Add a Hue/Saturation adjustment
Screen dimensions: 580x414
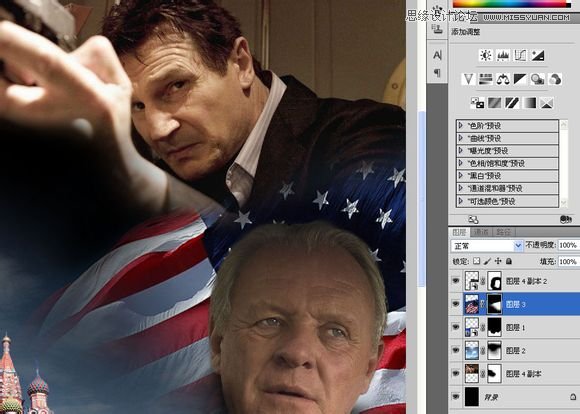click(x=486, y=79)
